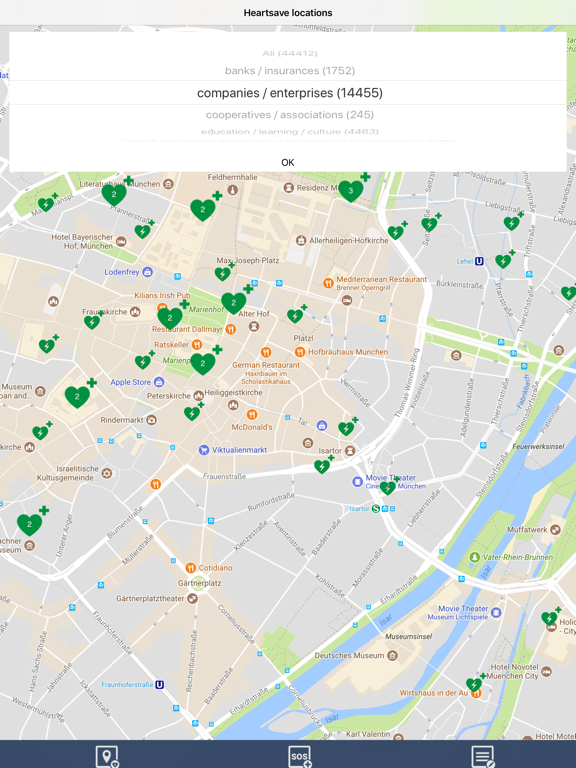Click the 'Kilians Irish Pub' map label
The height and width of the screenshot is (768, 576).
(162, 295)
